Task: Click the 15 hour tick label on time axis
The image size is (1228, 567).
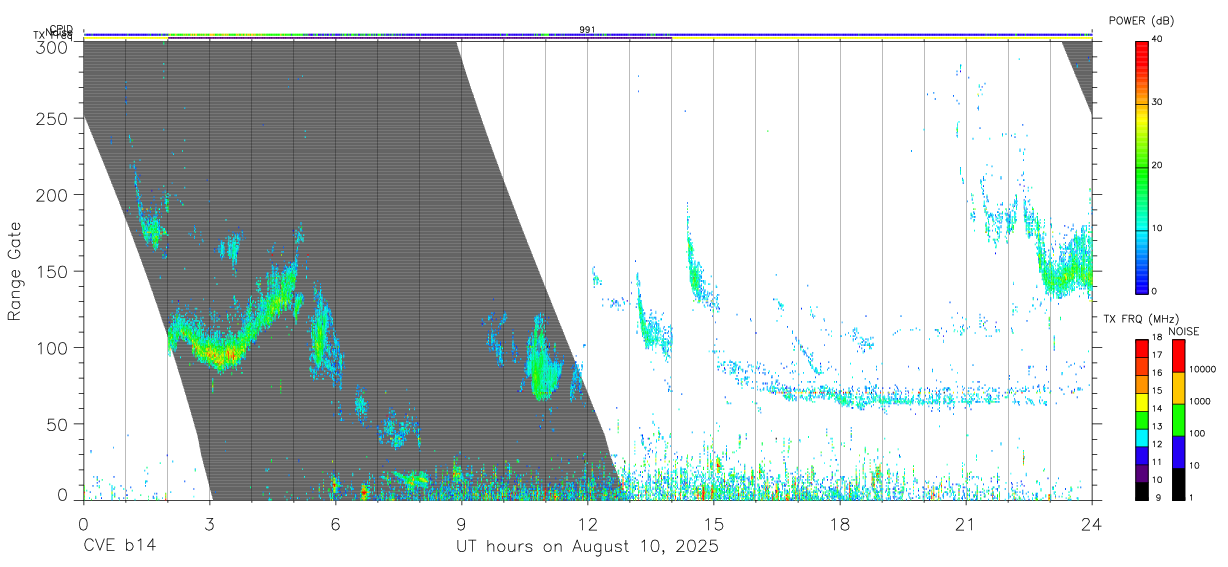Action: (714, 524)
